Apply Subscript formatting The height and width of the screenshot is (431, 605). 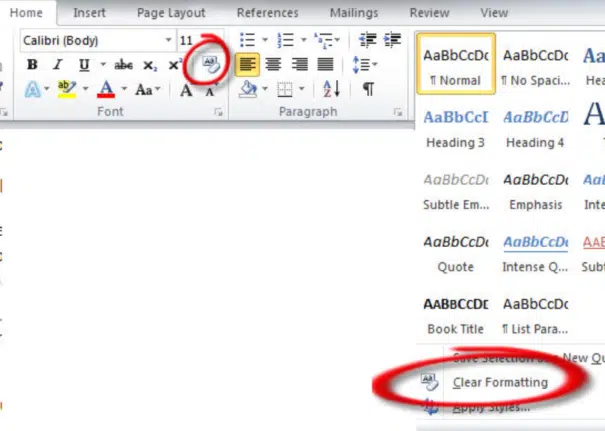tap(150, 65)
